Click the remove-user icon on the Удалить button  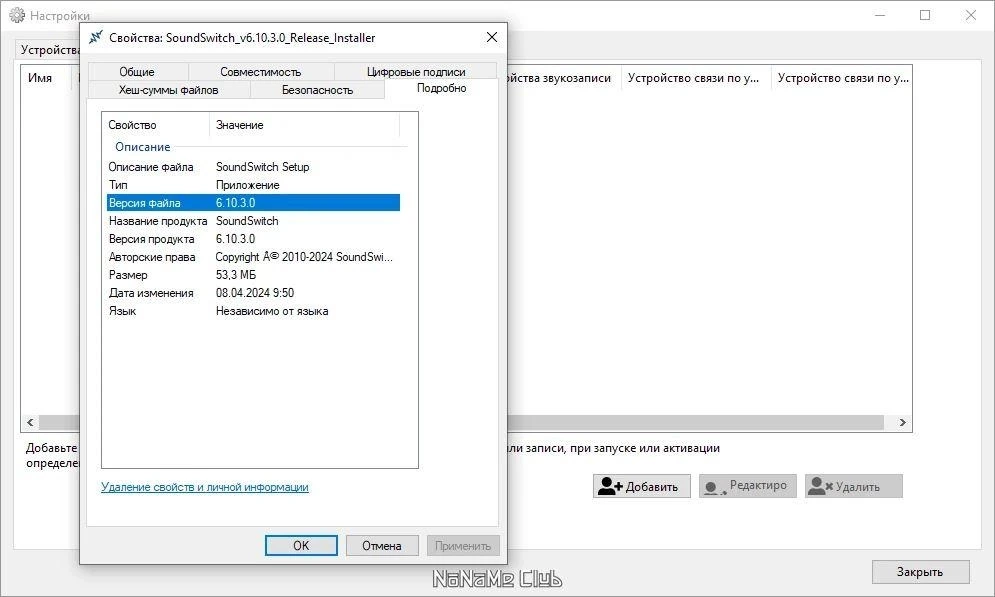pos(820,487)
